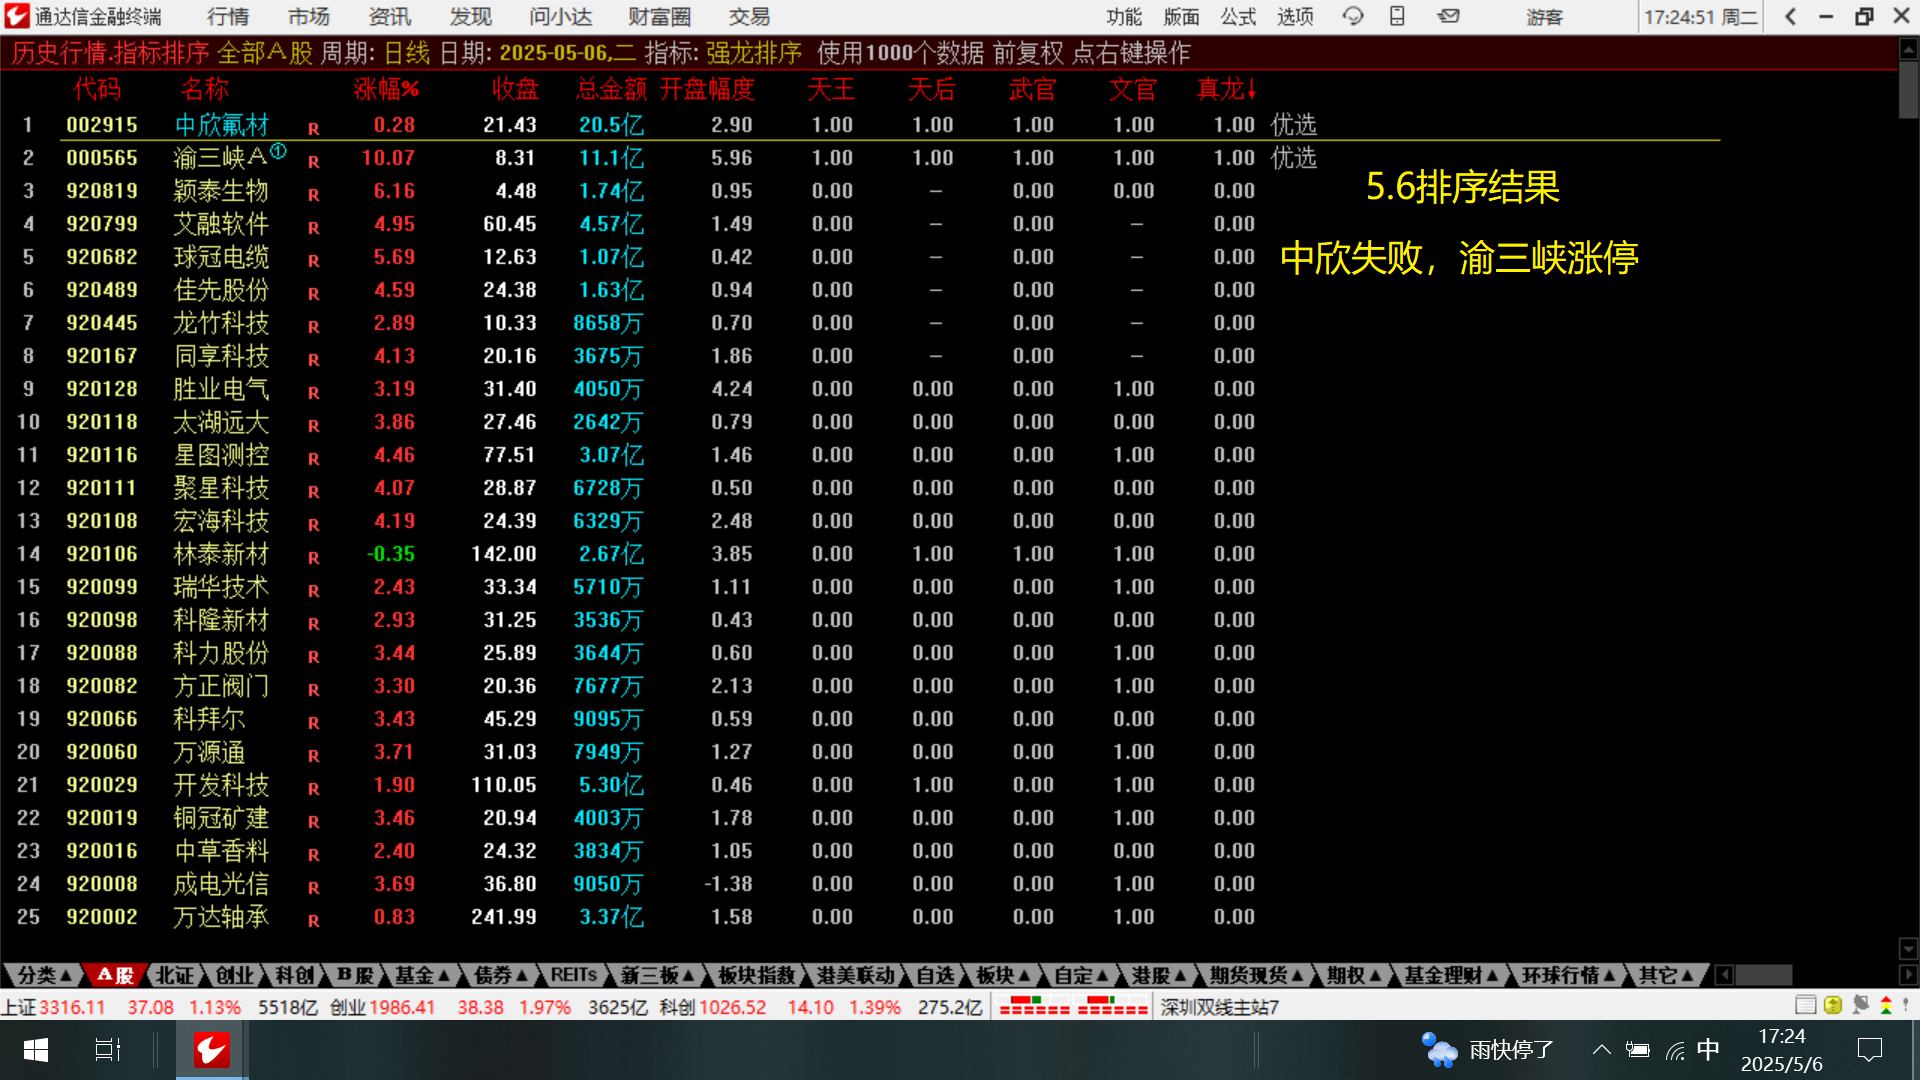Expand the 板块 tab dropdown
This screenshot has height=1080, width=1920.
tap(1003, 975)
